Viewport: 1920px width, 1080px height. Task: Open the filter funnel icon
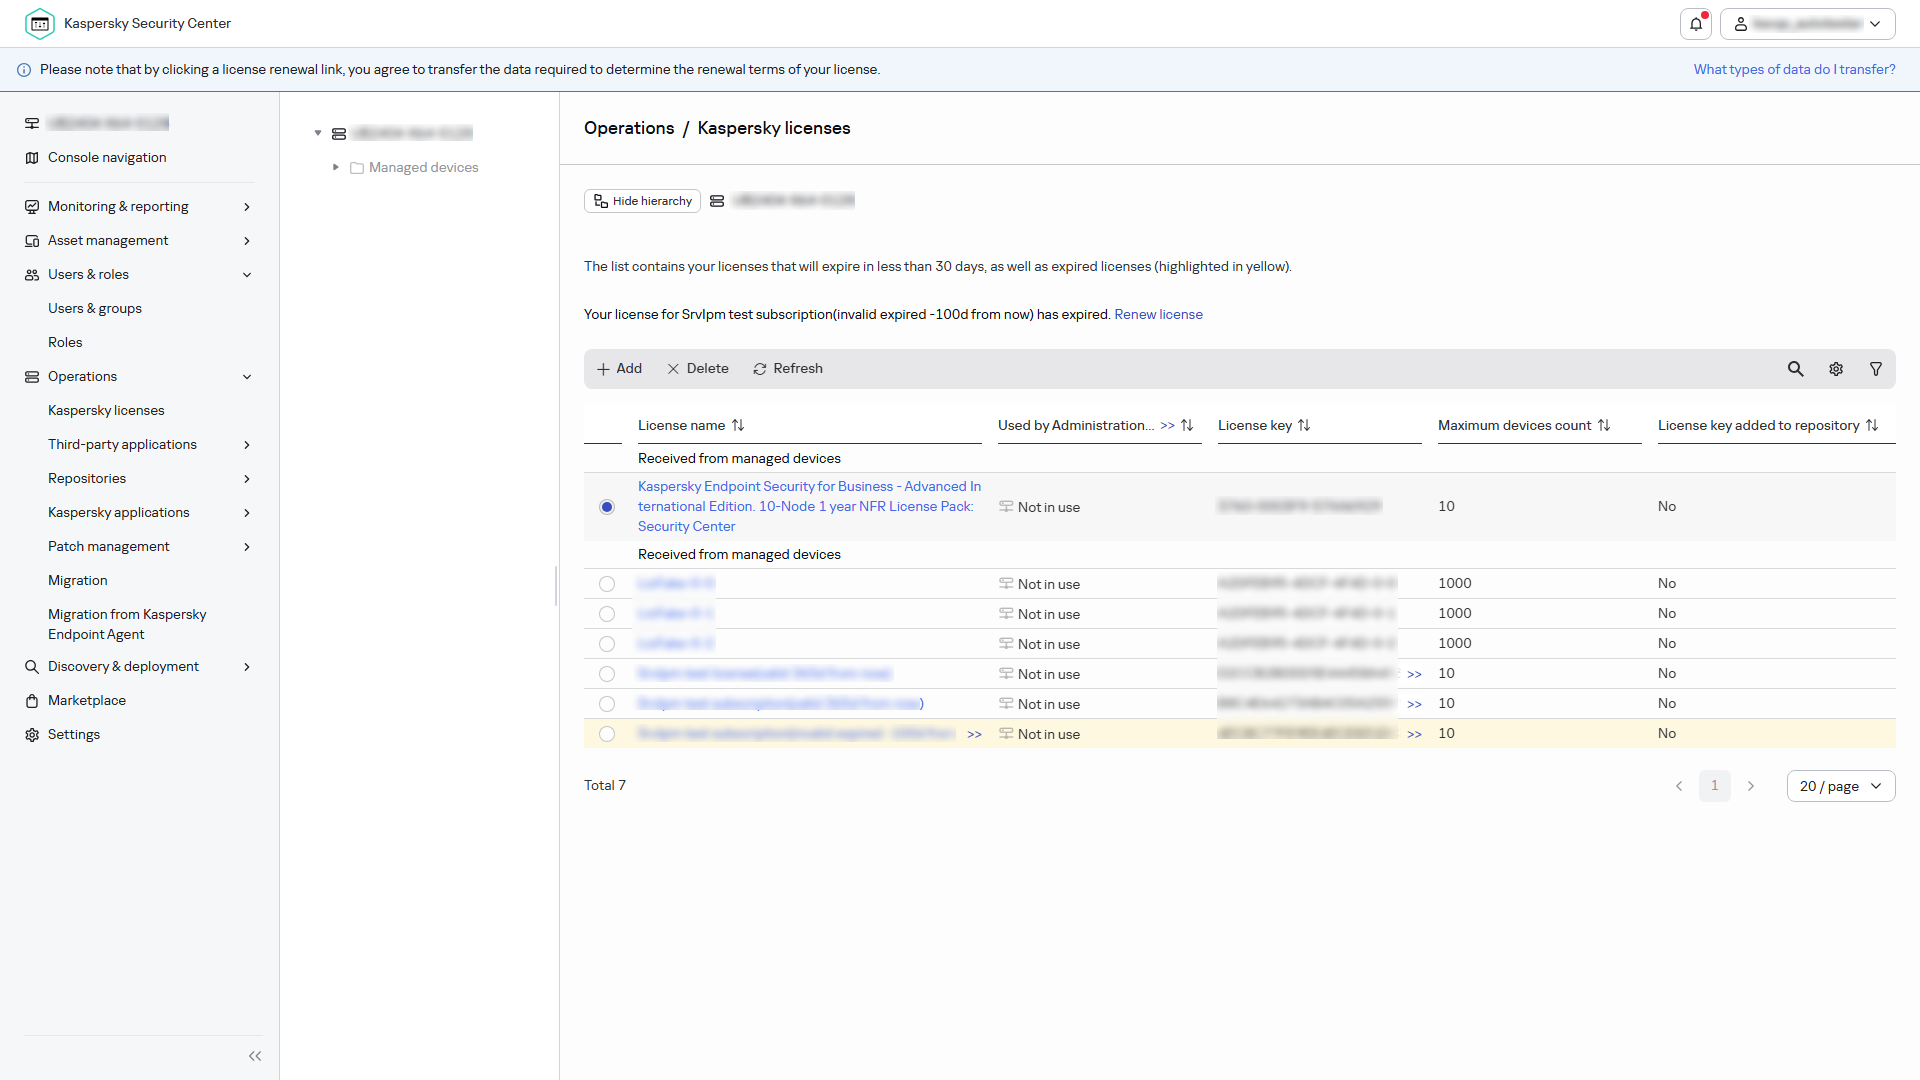point(1876,369)
